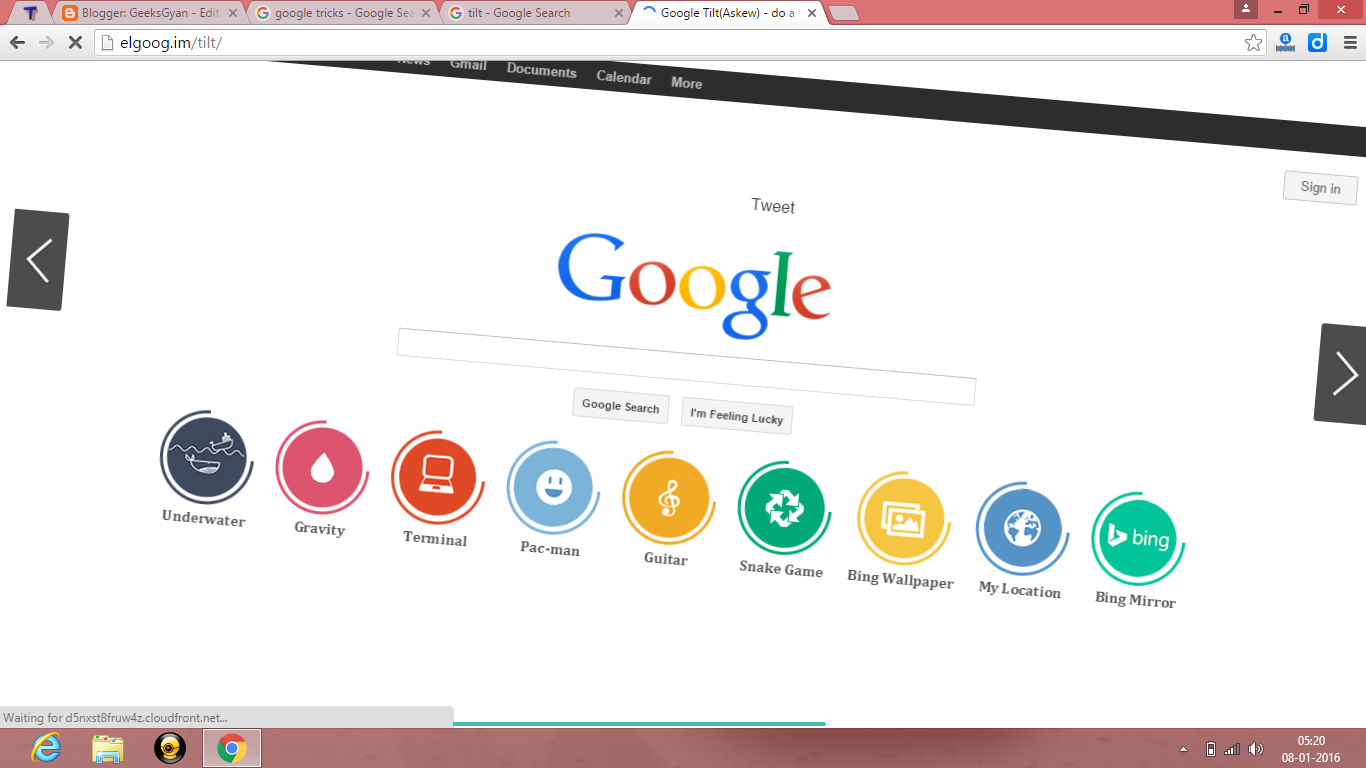1366x768 pixels.
Task: Check network signal icon in system tray
Action: pos(1232,749)
